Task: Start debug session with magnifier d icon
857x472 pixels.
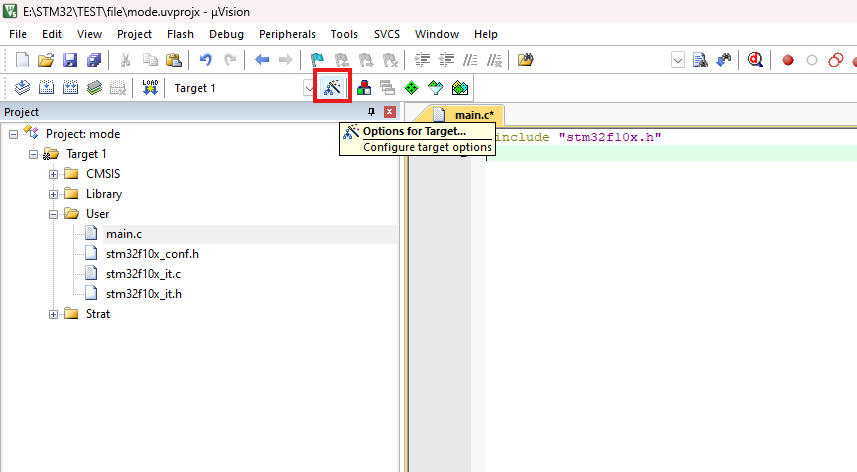Action: [x=755, y=60]
